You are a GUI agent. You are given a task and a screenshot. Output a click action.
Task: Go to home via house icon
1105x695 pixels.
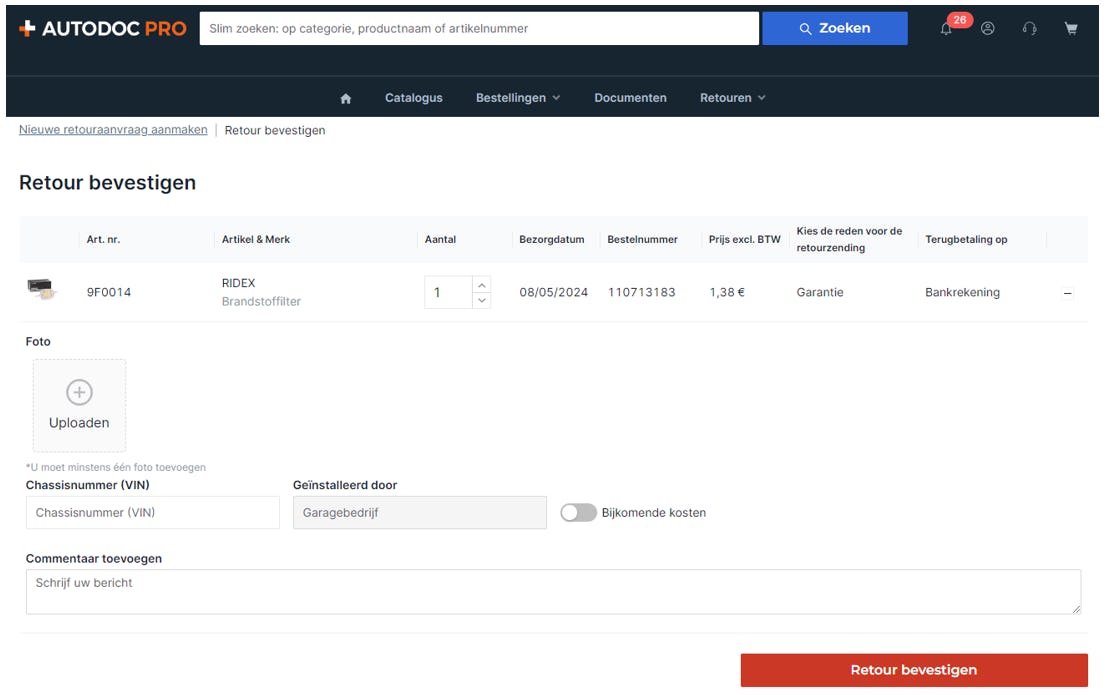(346, 98)
